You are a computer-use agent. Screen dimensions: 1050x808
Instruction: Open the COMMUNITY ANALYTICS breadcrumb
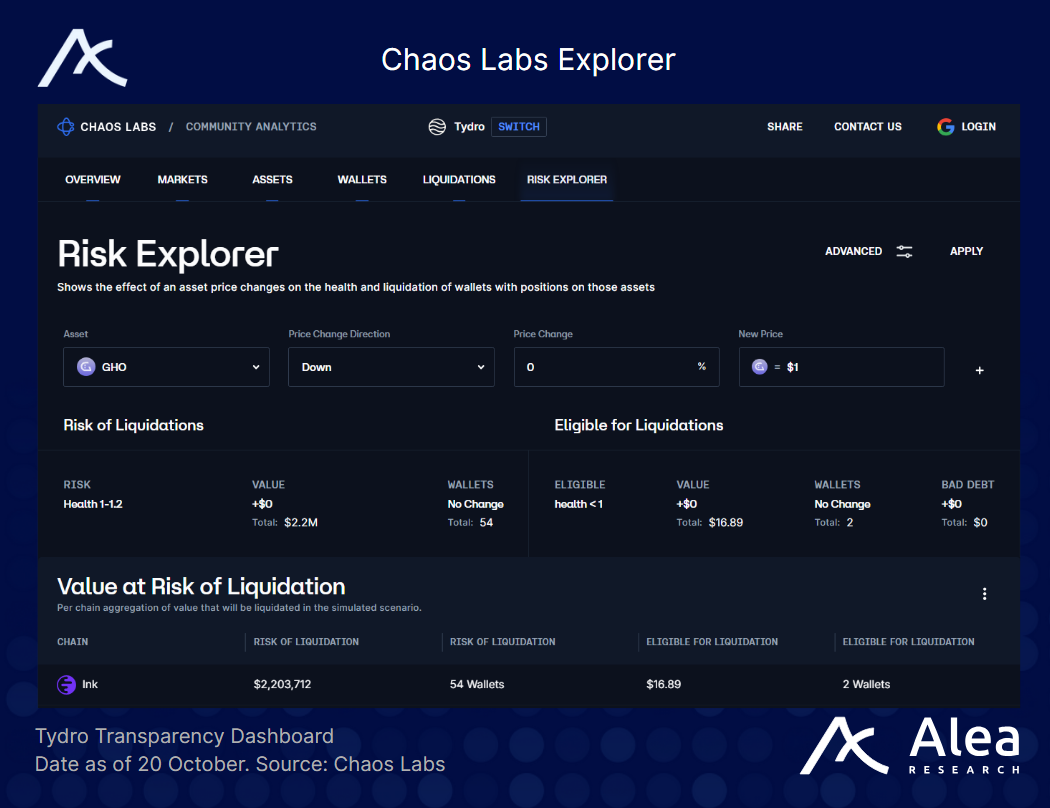pyautogui.click(x=251, y=127)
